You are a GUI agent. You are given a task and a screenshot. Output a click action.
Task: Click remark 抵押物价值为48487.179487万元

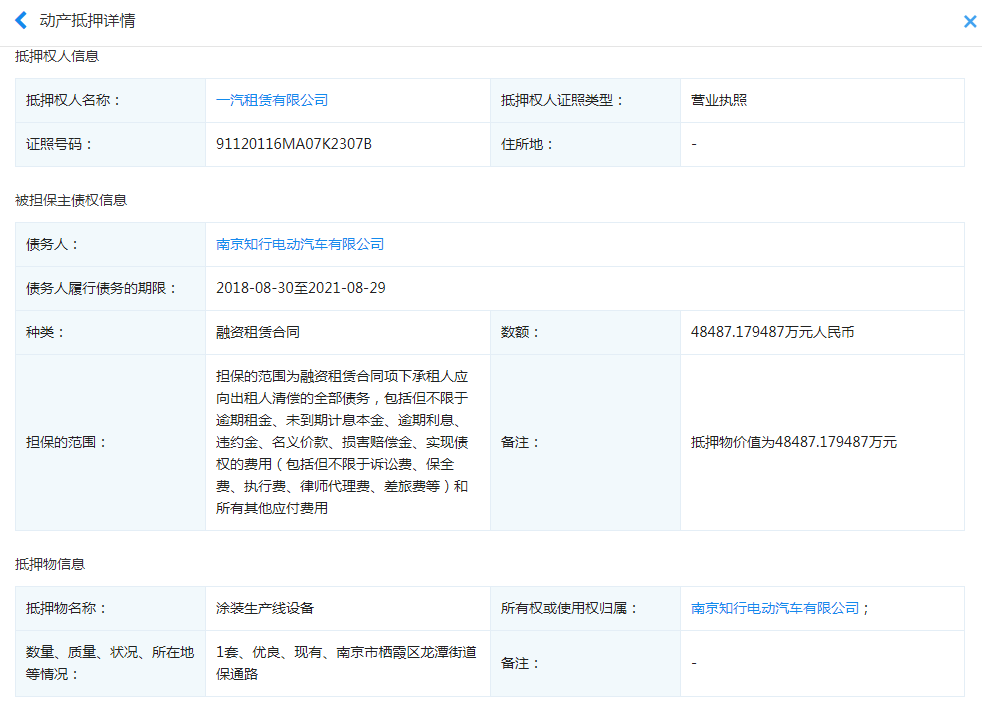[x=793, y=442]
